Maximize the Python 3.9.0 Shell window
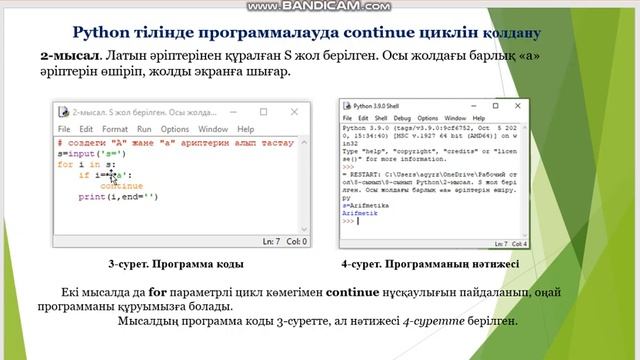The image size is (640, 360). tap(496, 106)
